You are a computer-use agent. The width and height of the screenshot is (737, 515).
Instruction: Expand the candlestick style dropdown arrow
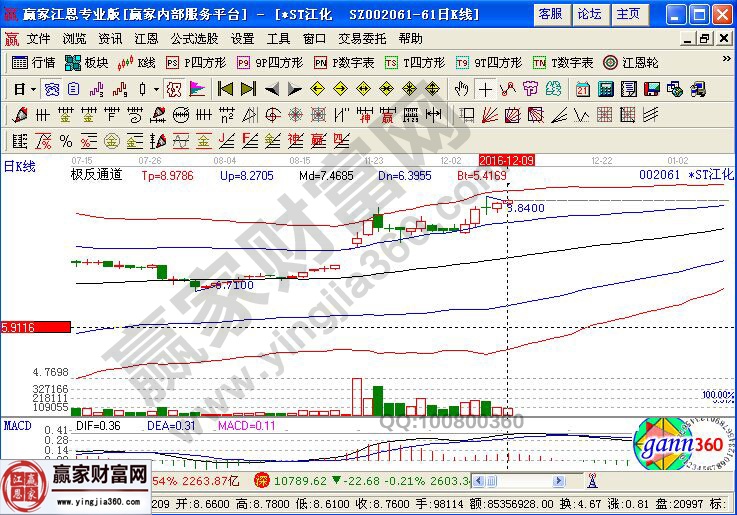(156, 88)
